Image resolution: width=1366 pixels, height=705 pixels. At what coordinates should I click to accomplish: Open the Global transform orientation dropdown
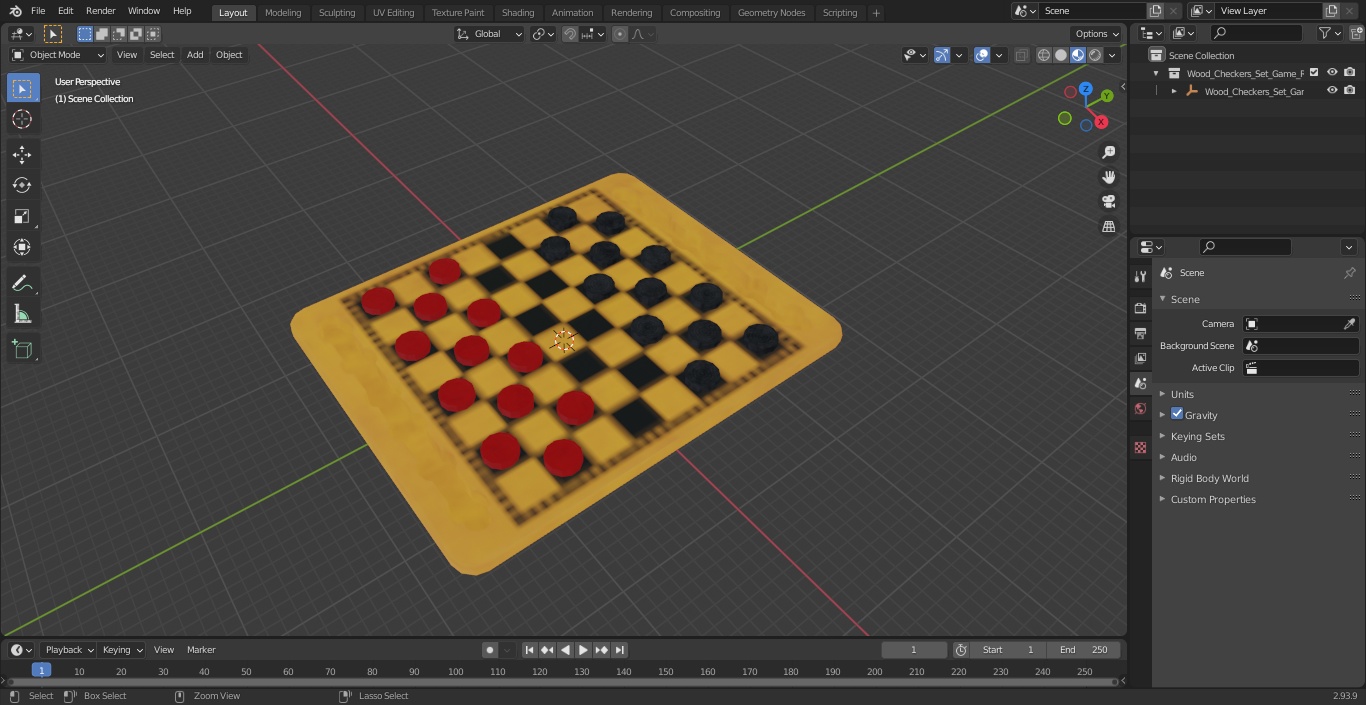pyautogui.click(x=490, y=34)
